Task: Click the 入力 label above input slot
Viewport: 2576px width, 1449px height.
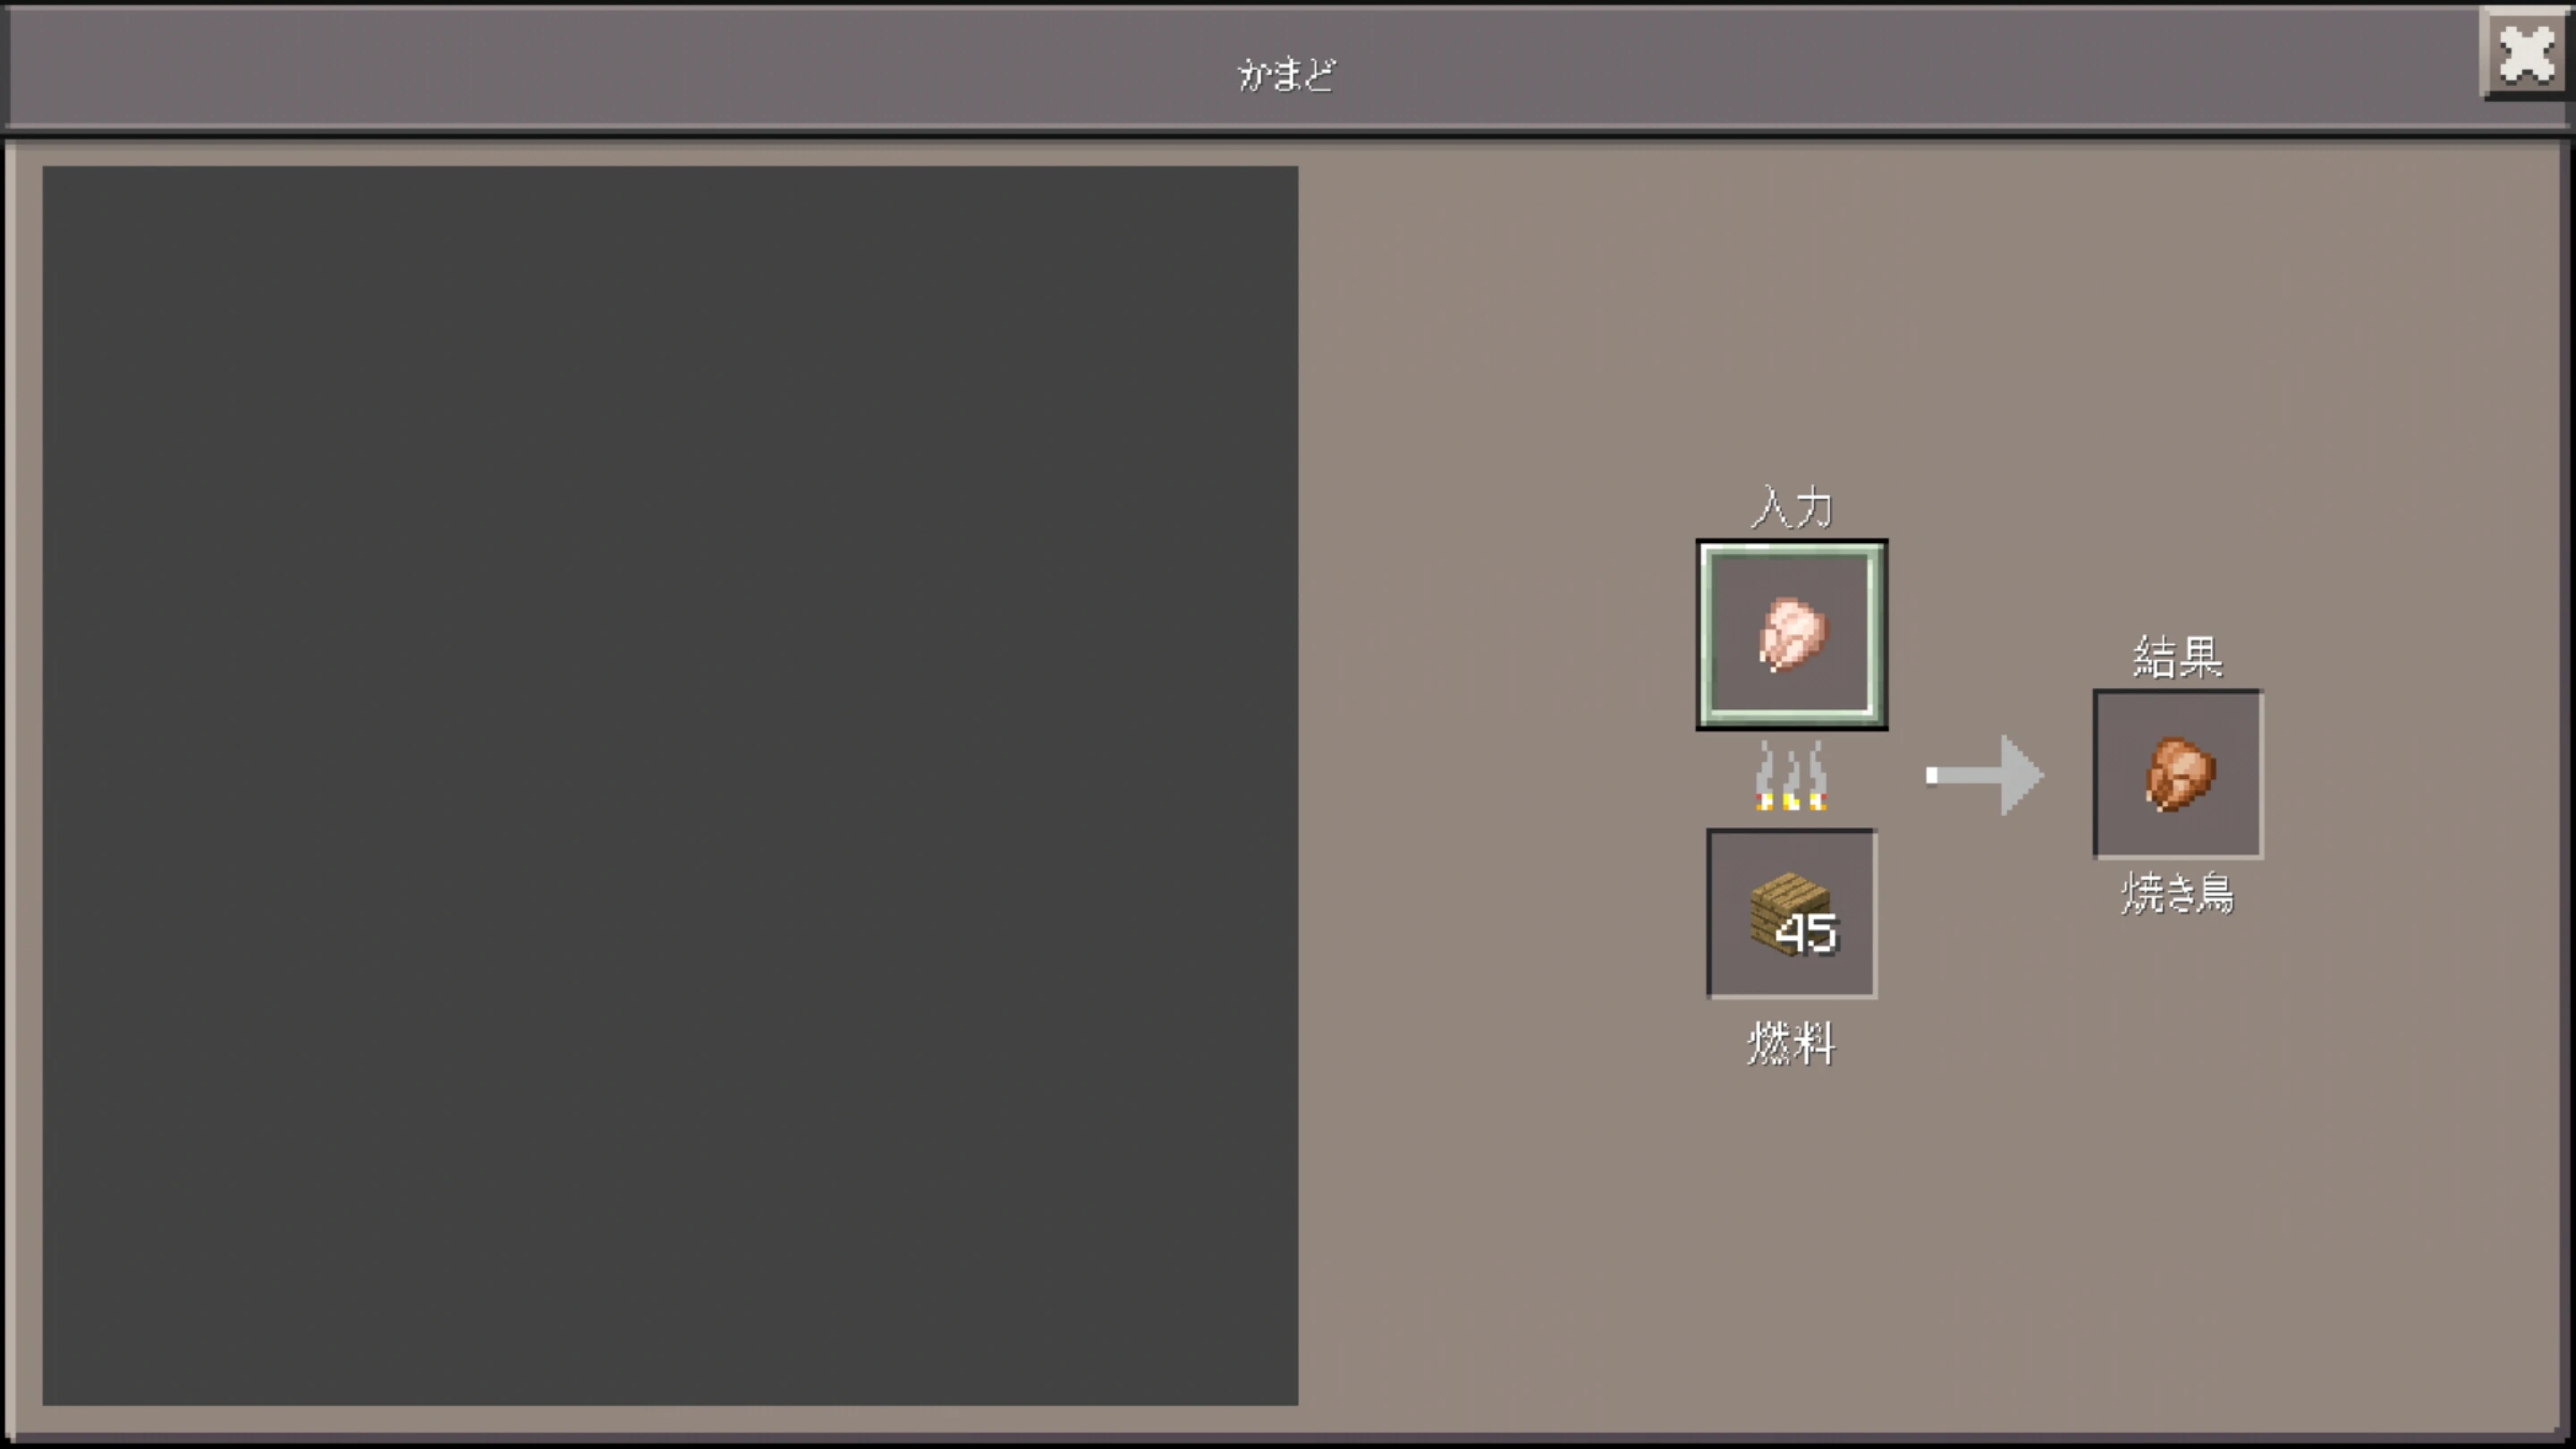Action: click(x=1792, y=507)
